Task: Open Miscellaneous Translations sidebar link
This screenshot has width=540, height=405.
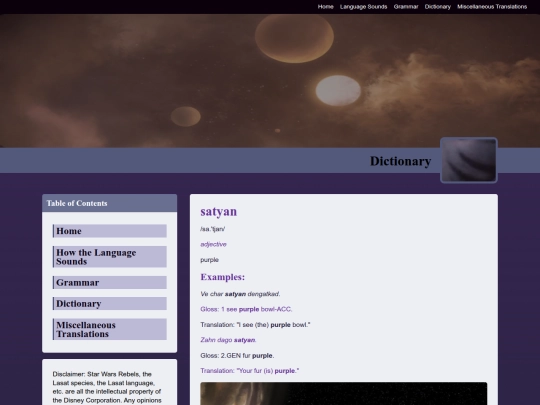Action: click(x=110, y=329)
